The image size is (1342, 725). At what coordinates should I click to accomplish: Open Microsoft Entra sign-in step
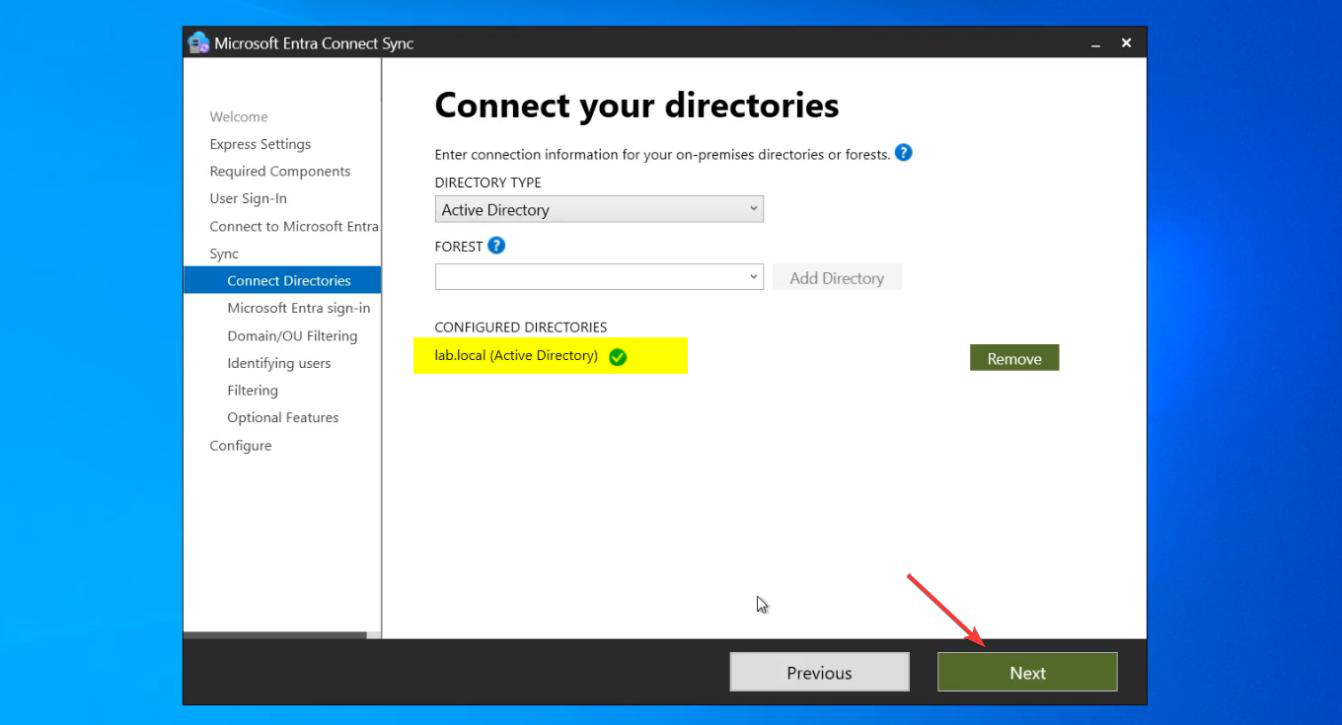(299, 308)
